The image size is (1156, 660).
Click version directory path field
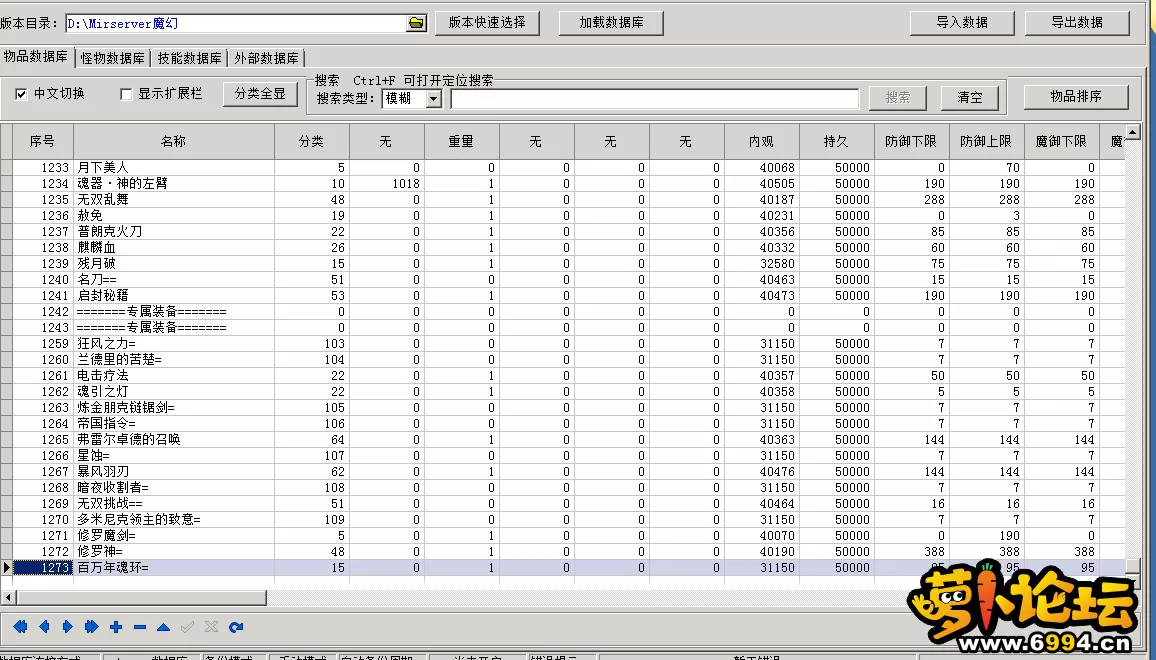(236, 23)
